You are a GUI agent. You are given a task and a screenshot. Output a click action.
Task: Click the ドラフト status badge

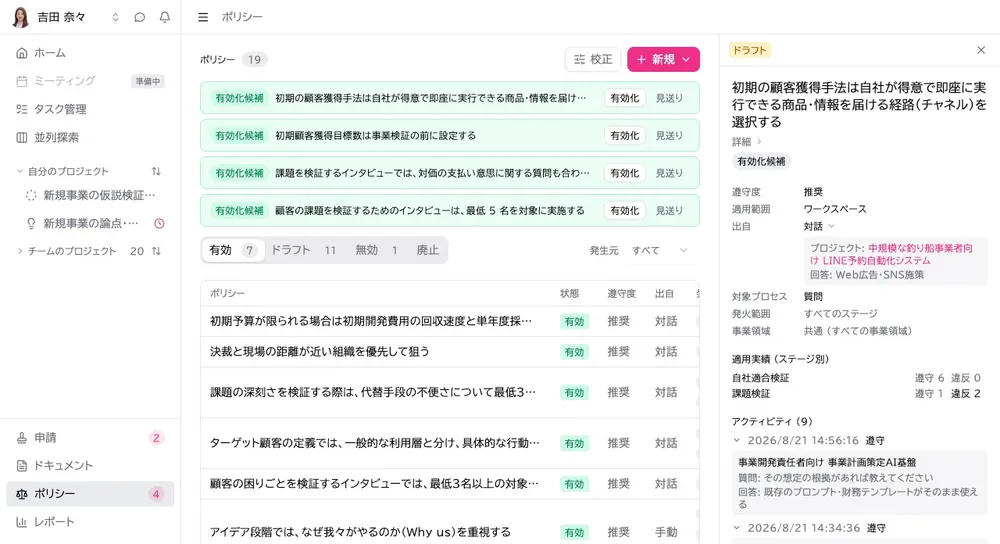click(749, 50)
